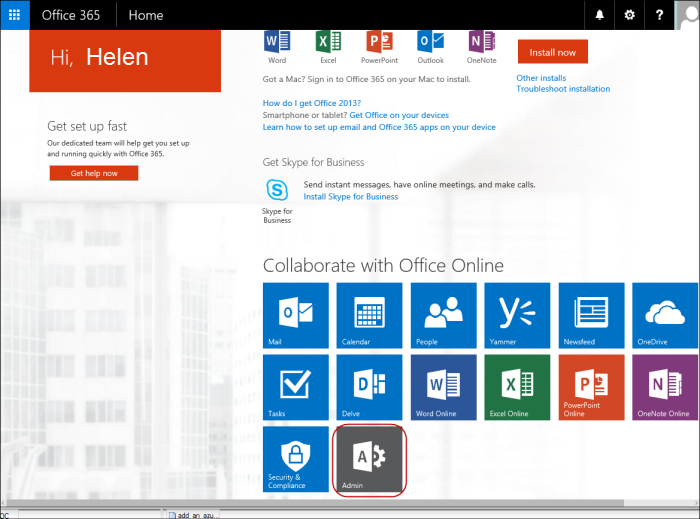Open the settings gear menu

[x=629, y=15]
